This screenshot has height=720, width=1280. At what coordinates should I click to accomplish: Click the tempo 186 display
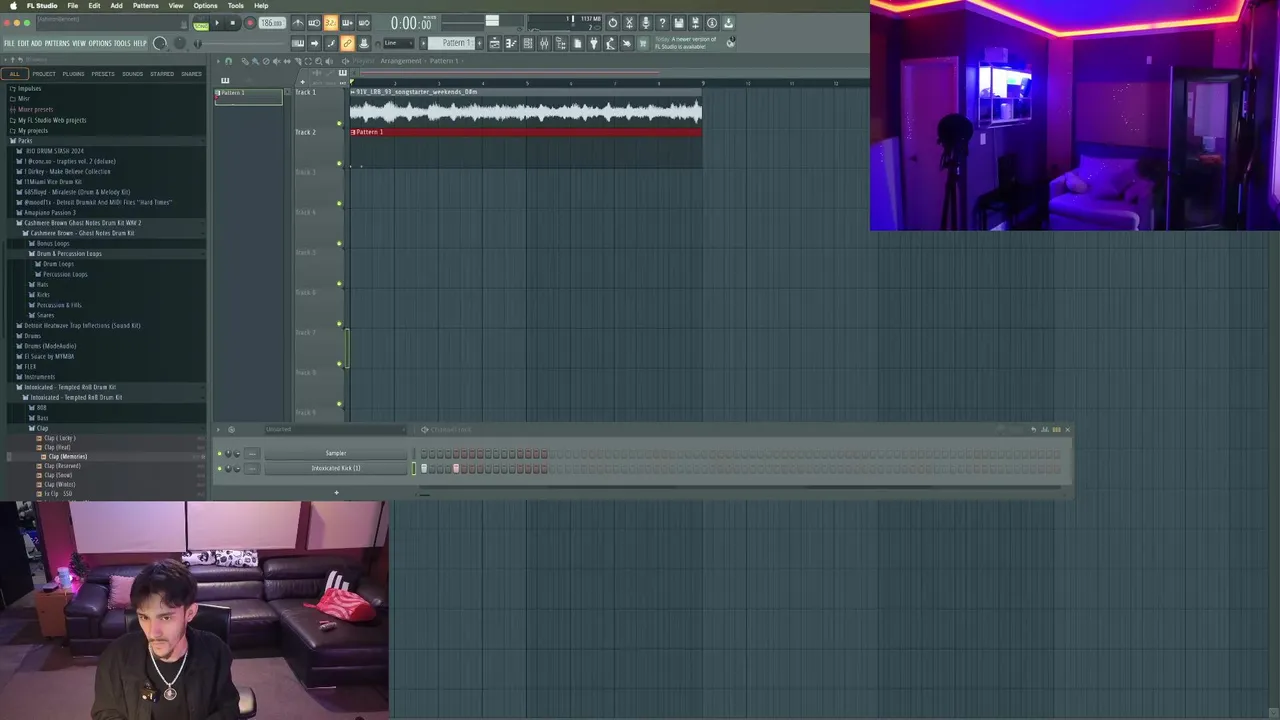[272, 23]
